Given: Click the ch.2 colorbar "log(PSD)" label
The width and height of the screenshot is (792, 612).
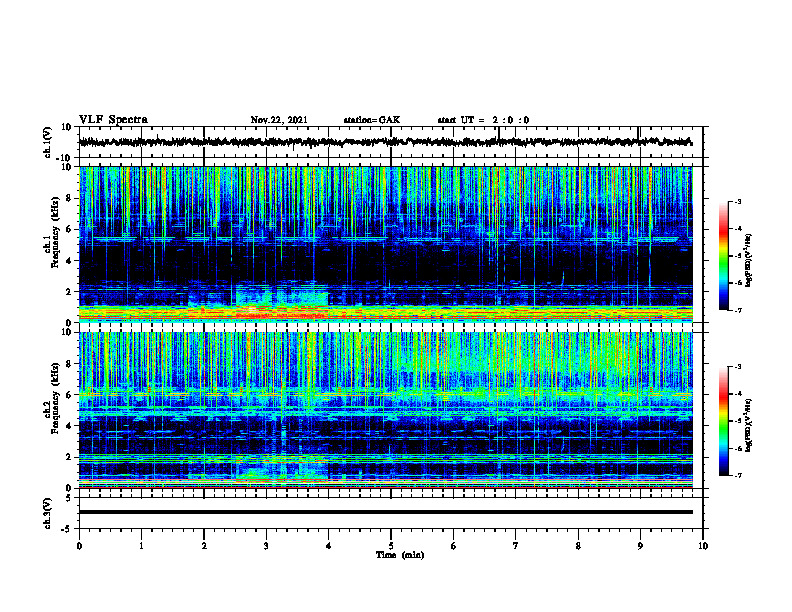Looking at the screenshot, I should 749,426.
